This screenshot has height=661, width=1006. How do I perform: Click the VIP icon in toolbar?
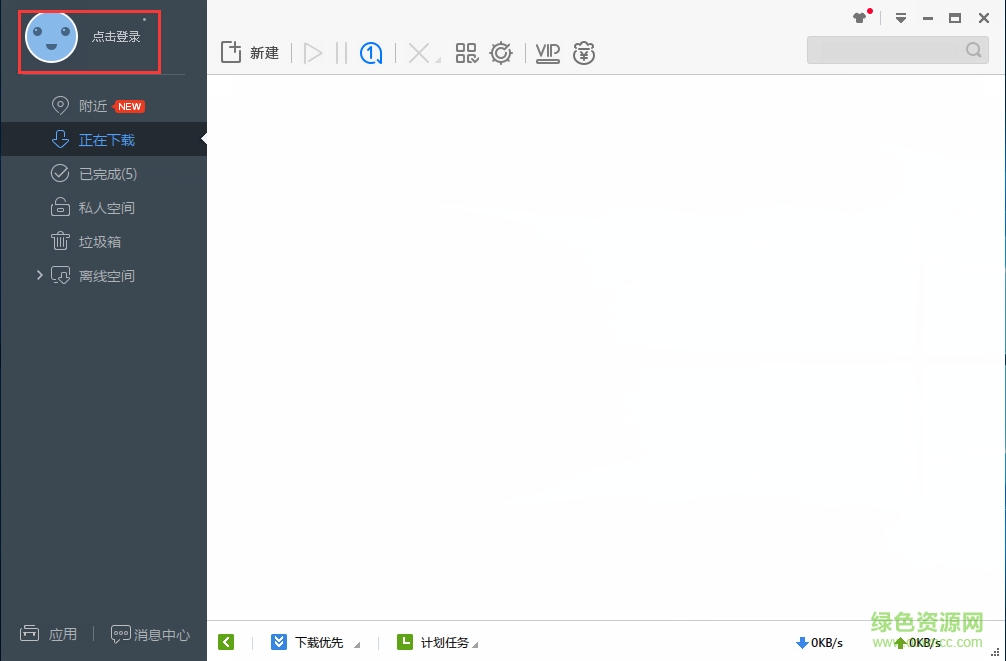[547, 53]
